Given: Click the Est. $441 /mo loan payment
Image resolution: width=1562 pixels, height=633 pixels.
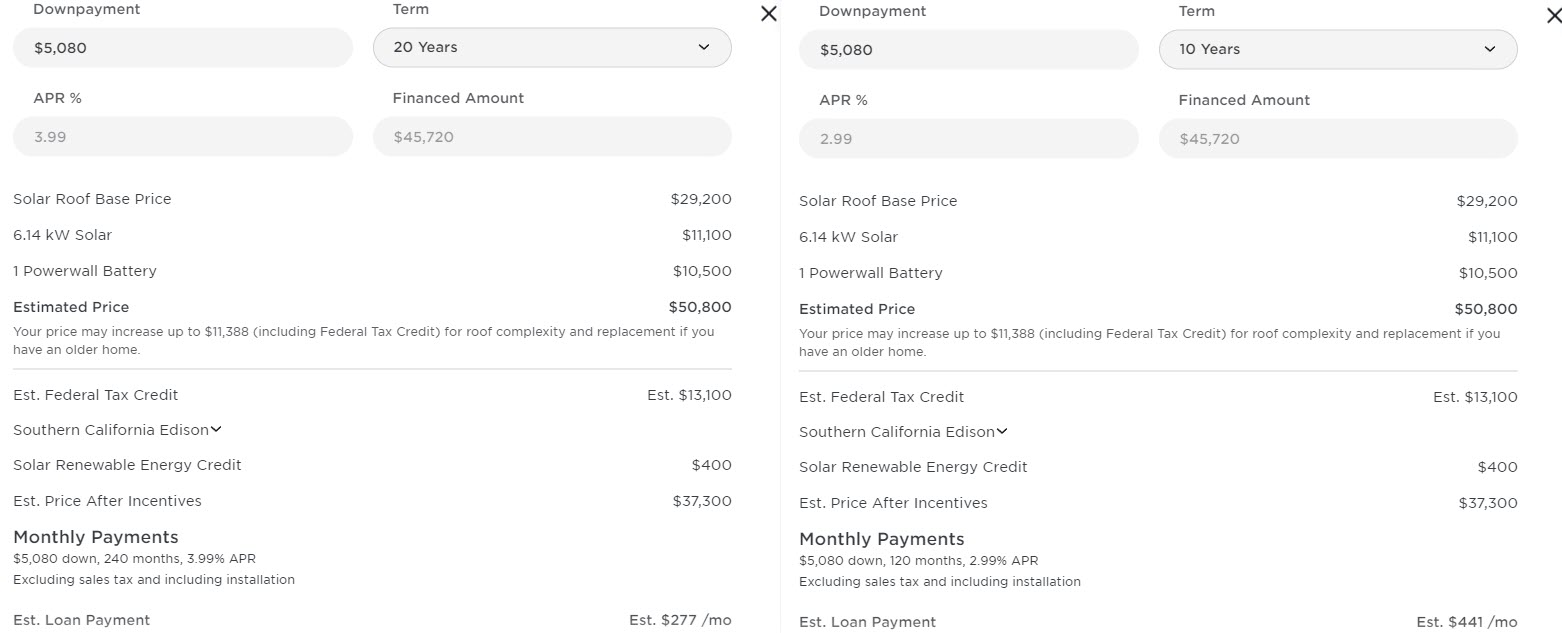Looking at the screenshot, I should point(1466,622).
